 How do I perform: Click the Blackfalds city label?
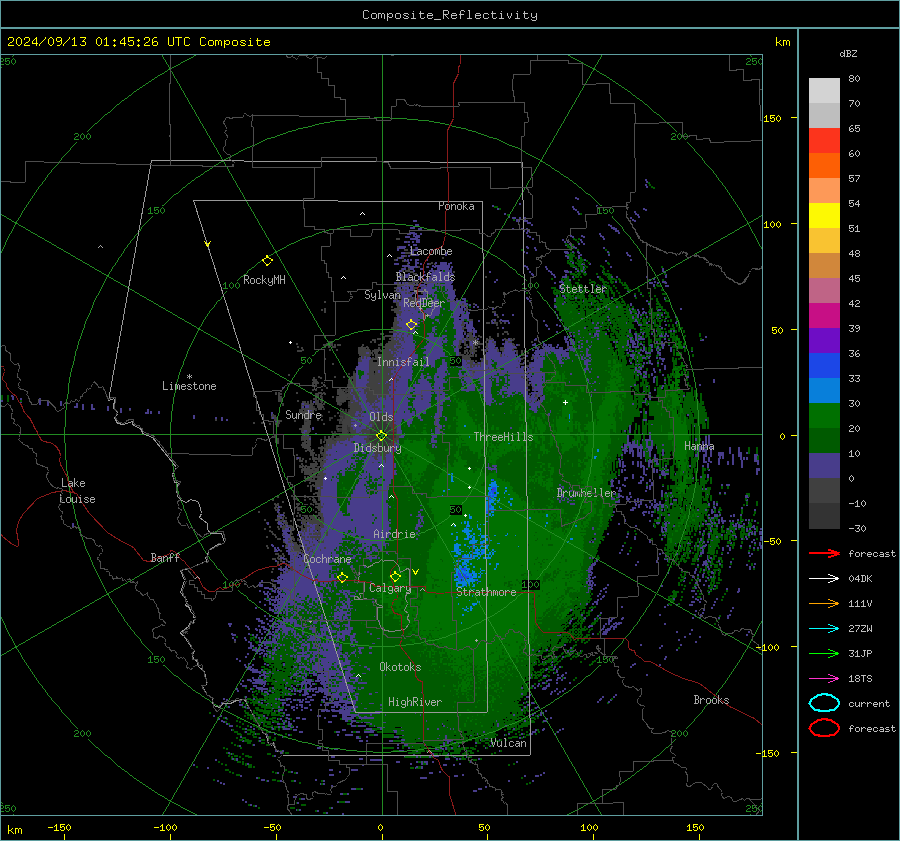click(x=425, y=277)
